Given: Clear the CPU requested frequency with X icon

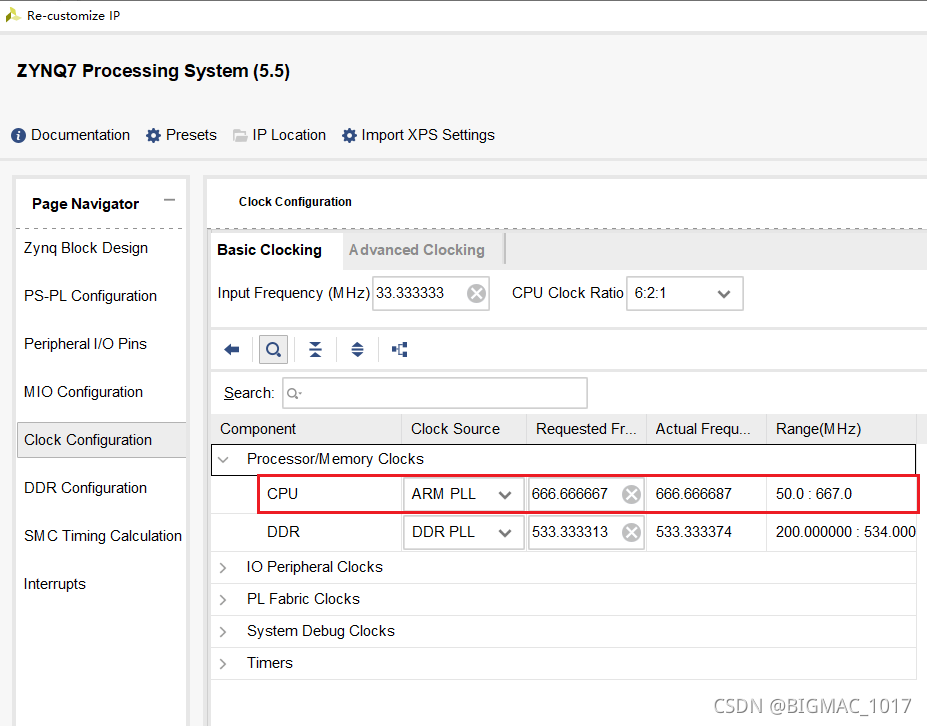Looking at the screenshot, I should click(631, 494).
